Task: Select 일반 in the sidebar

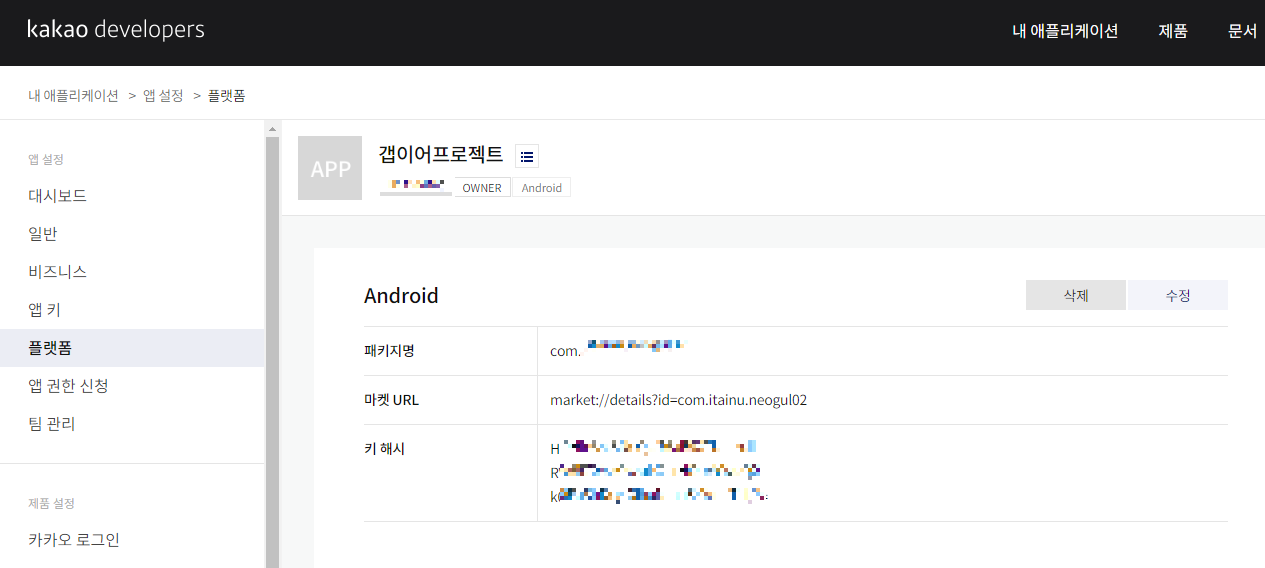Action: click(132, 234)
